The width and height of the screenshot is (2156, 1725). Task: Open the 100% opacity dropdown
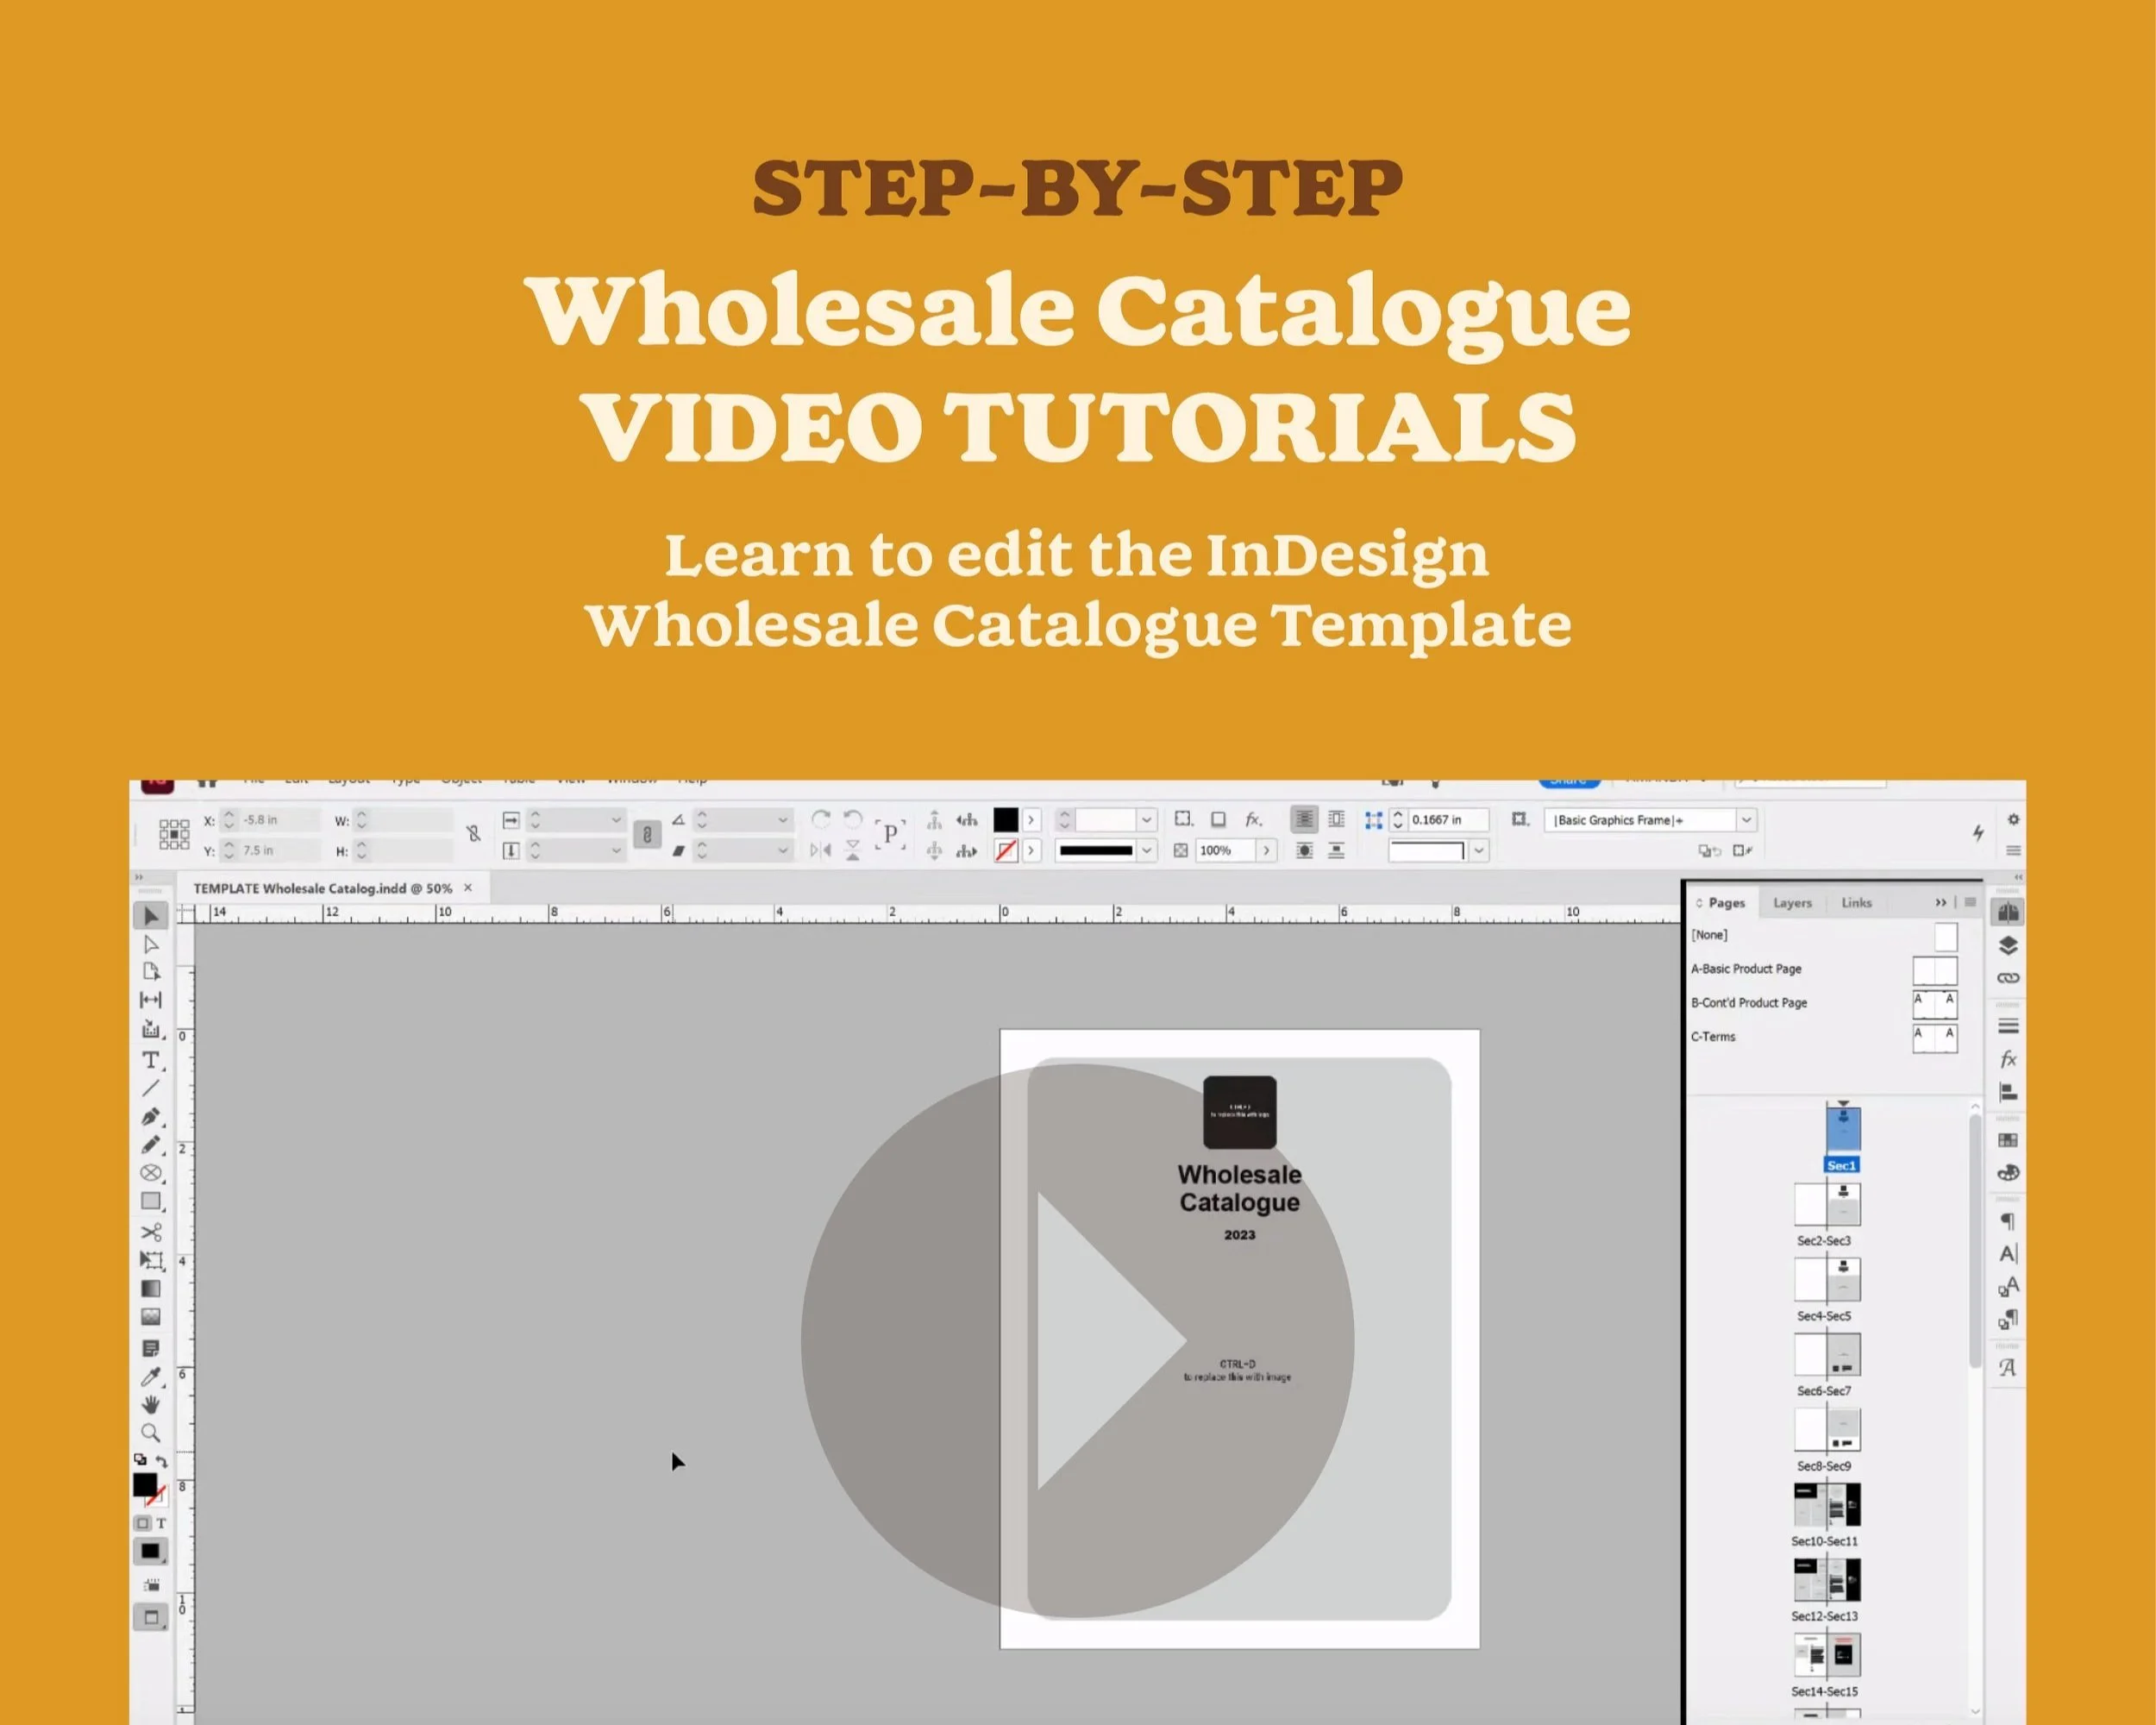click(1267, 850)
